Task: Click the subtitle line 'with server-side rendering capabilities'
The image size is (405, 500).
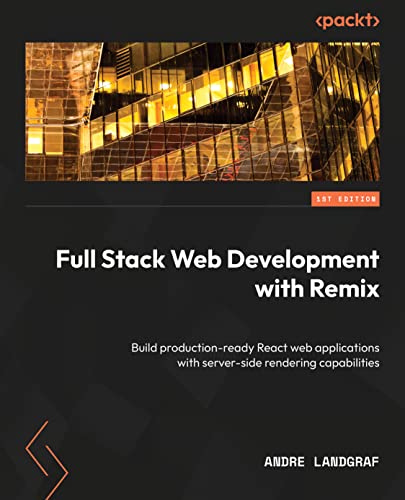Action: click(x=278, y=363)
